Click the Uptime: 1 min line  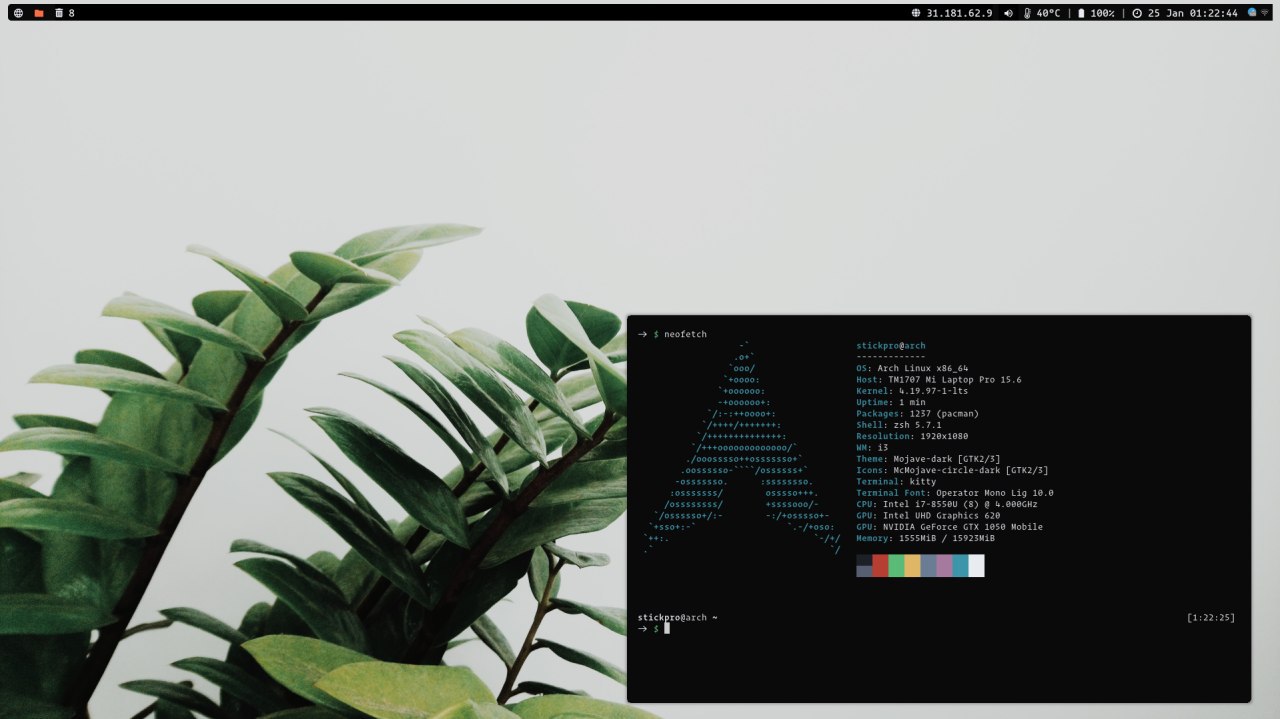click(x=891, y=402)
